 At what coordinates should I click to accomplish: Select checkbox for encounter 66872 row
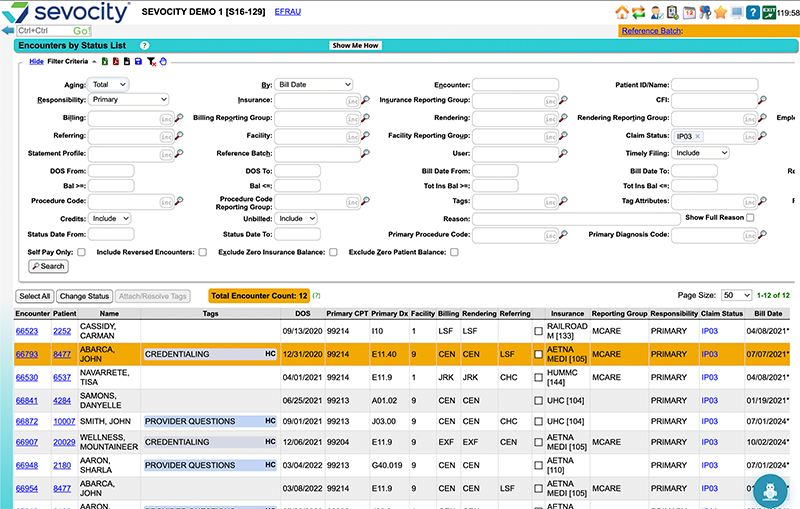point(538,421)
